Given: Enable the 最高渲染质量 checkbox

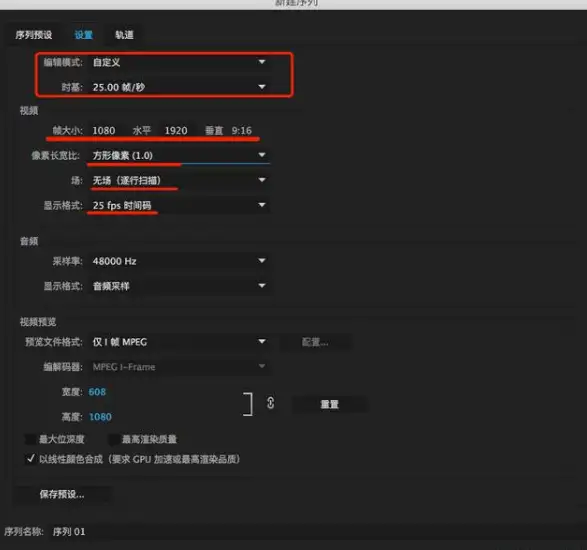Looking at the screenshot, I should (114, 439).
